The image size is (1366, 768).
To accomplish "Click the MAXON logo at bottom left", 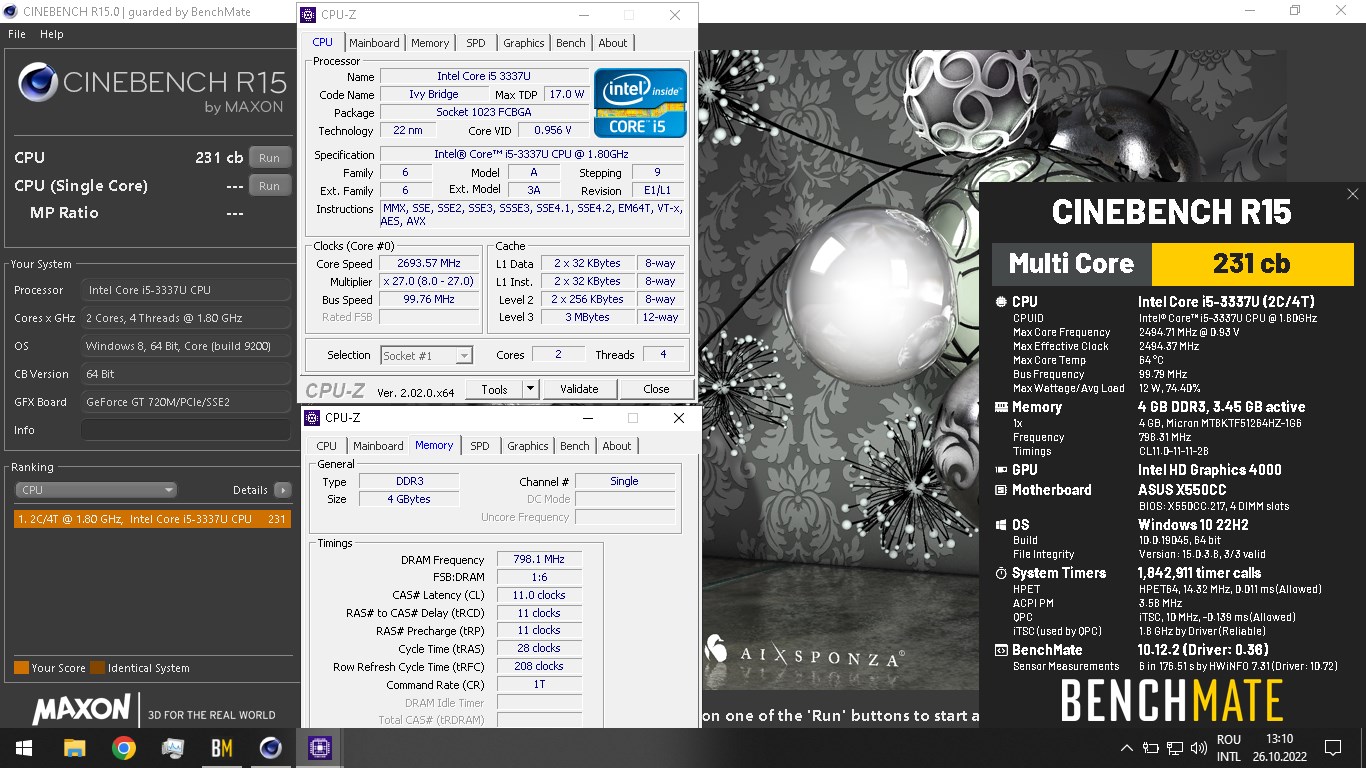I will point(82,710).
